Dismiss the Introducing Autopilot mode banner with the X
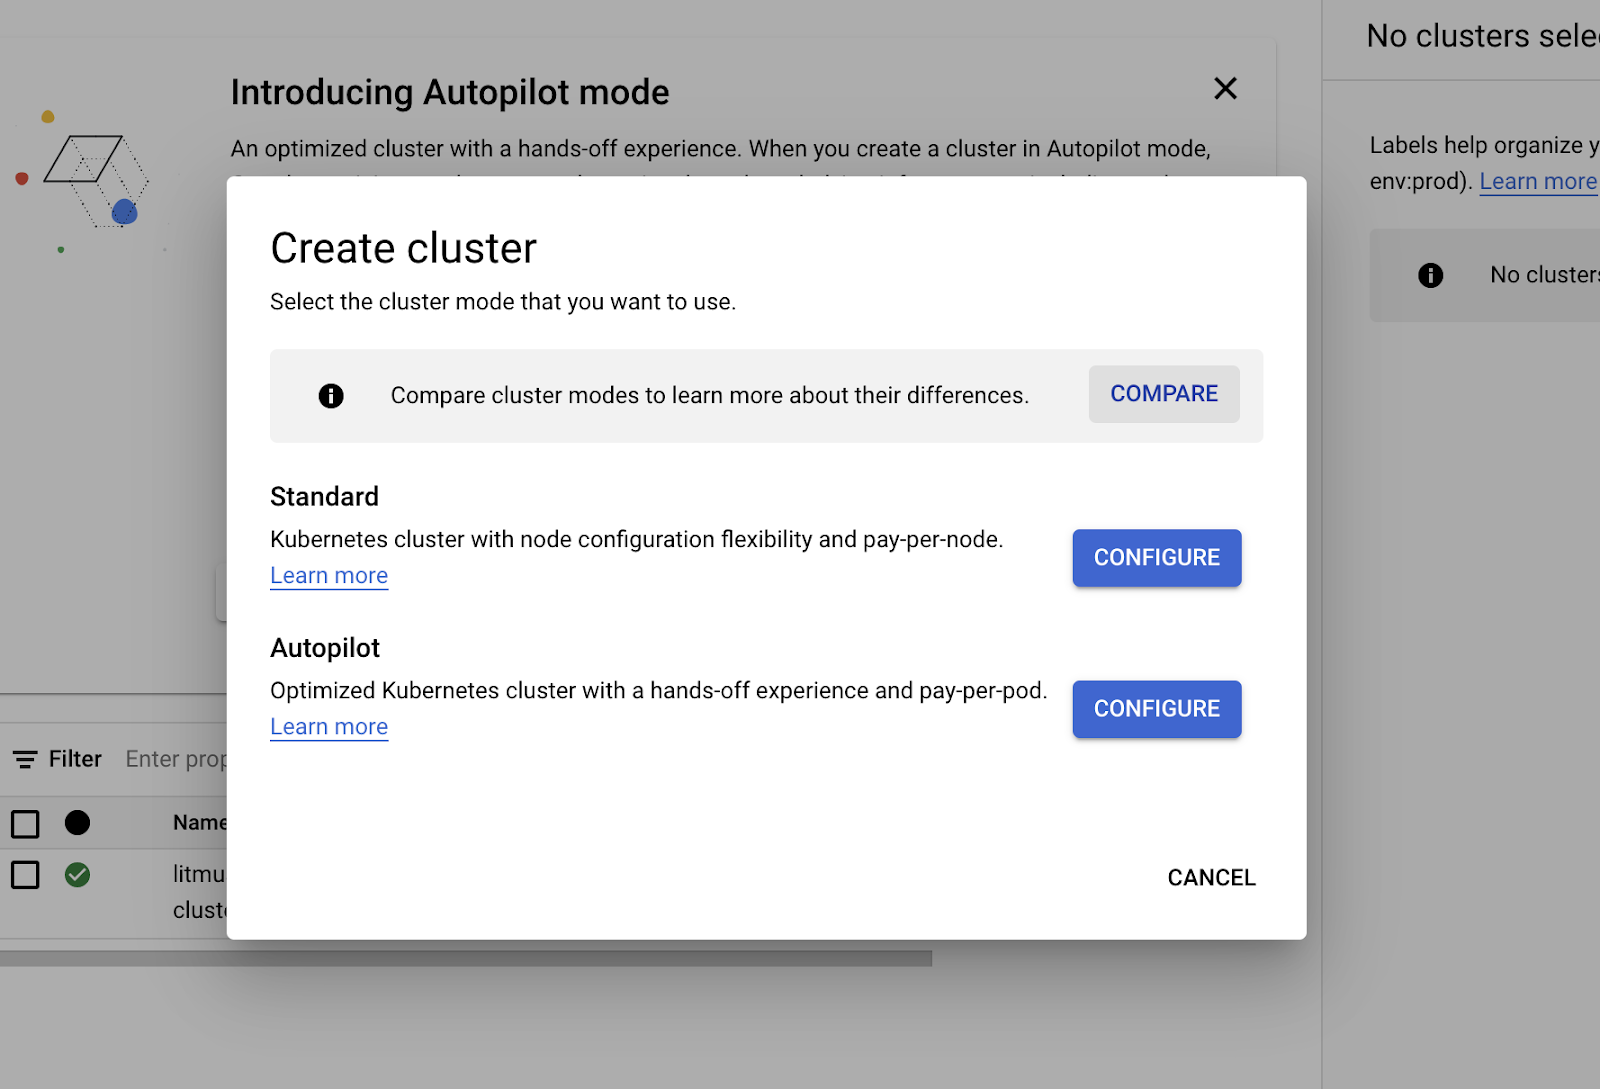 point(1225,89)
